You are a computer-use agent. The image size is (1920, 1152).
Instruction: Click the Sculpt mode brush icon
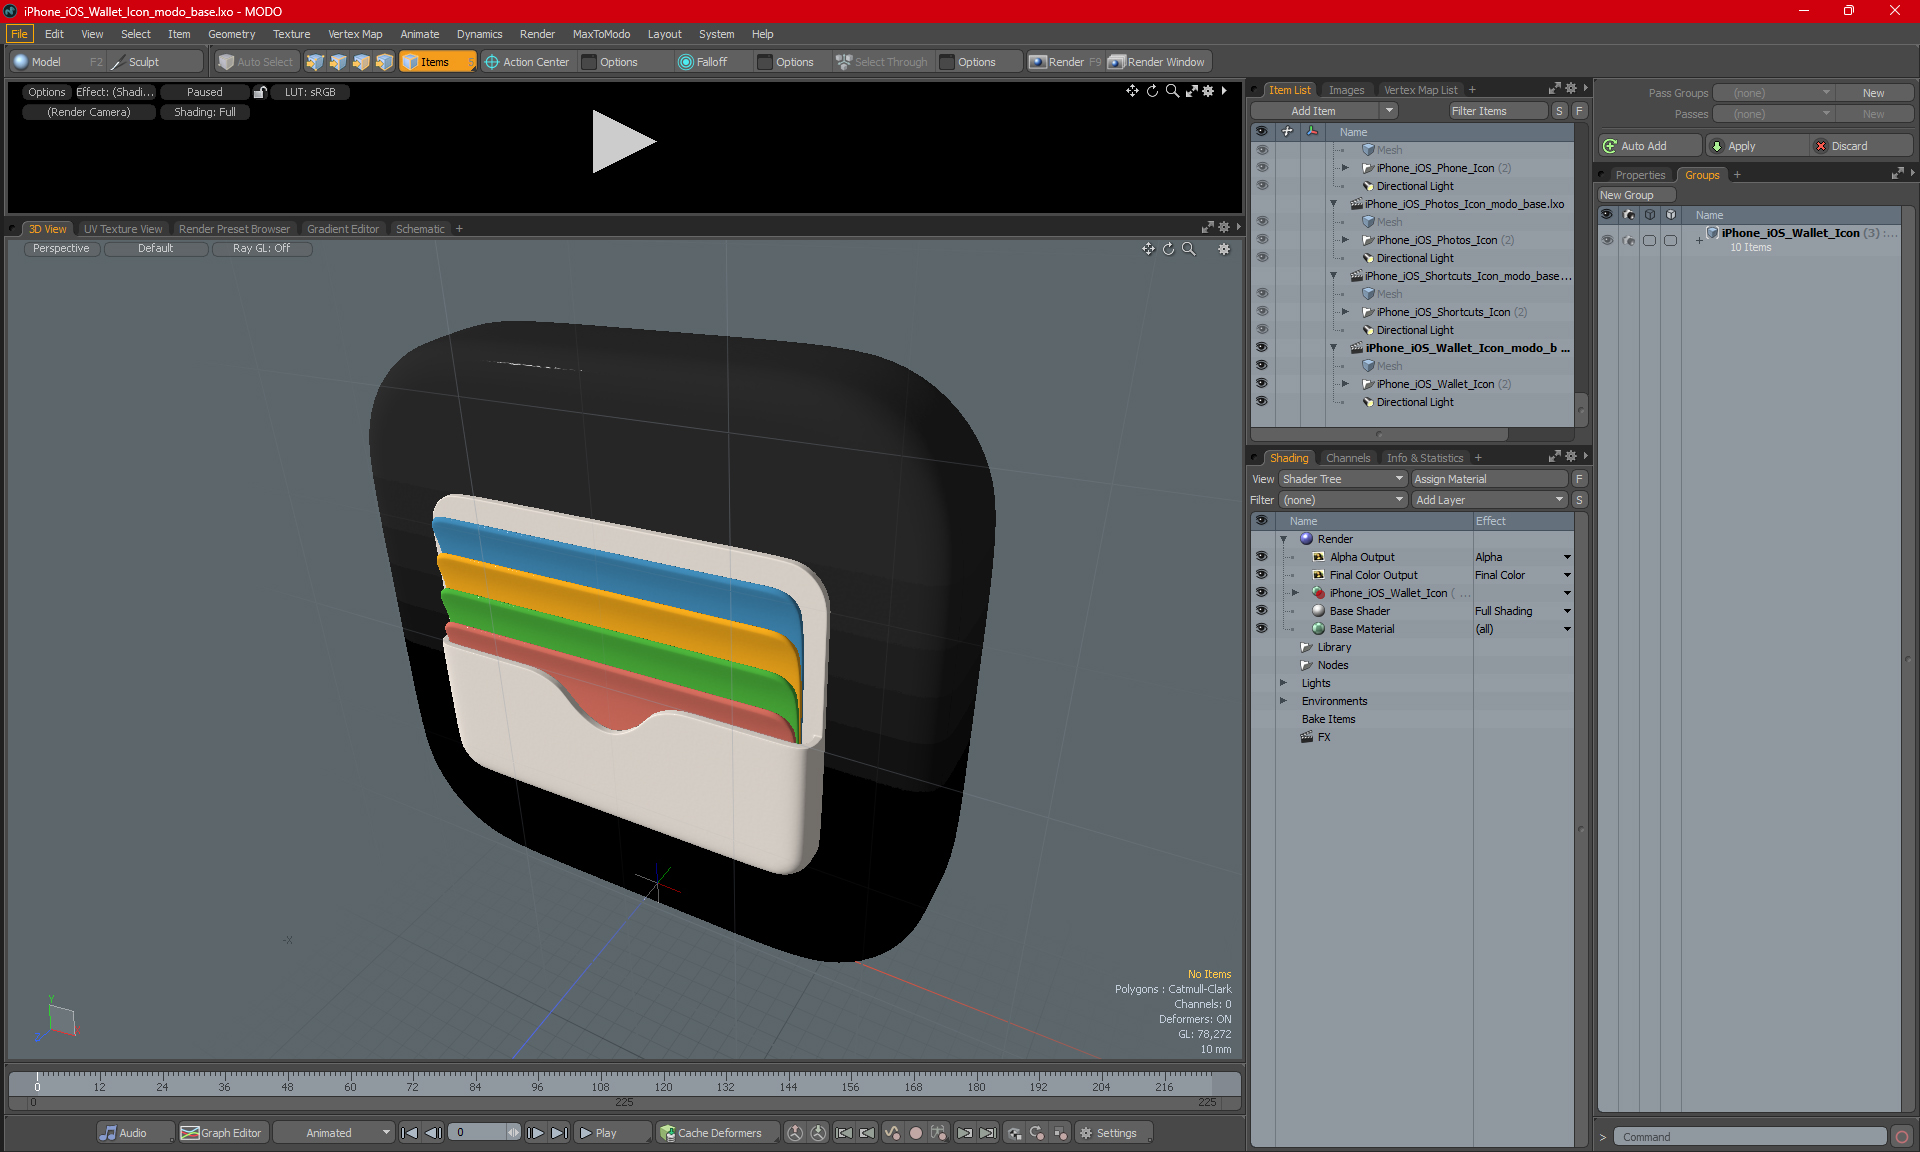[118, 62]
